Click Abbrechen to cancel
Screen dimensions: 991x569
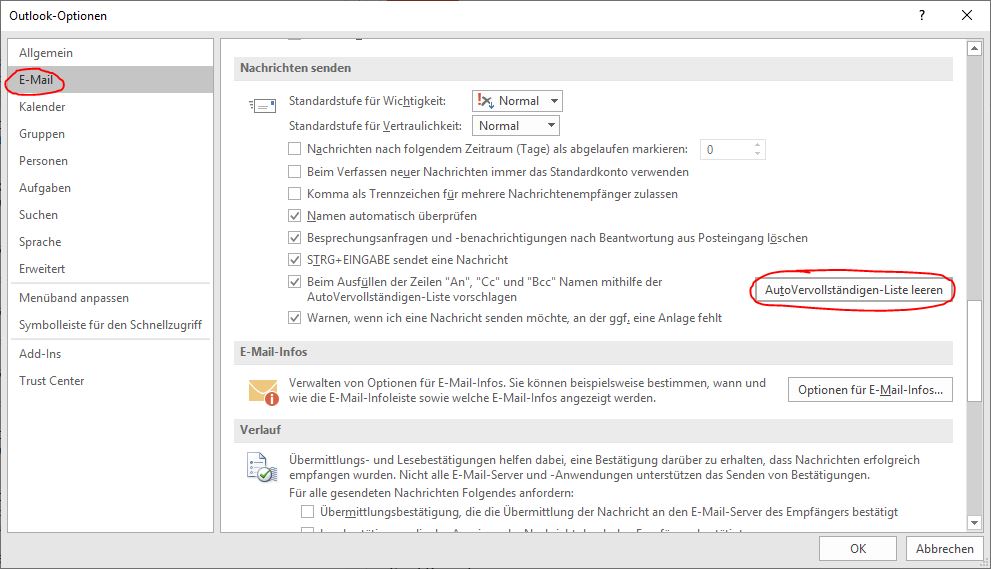click(x=945, y=549)
